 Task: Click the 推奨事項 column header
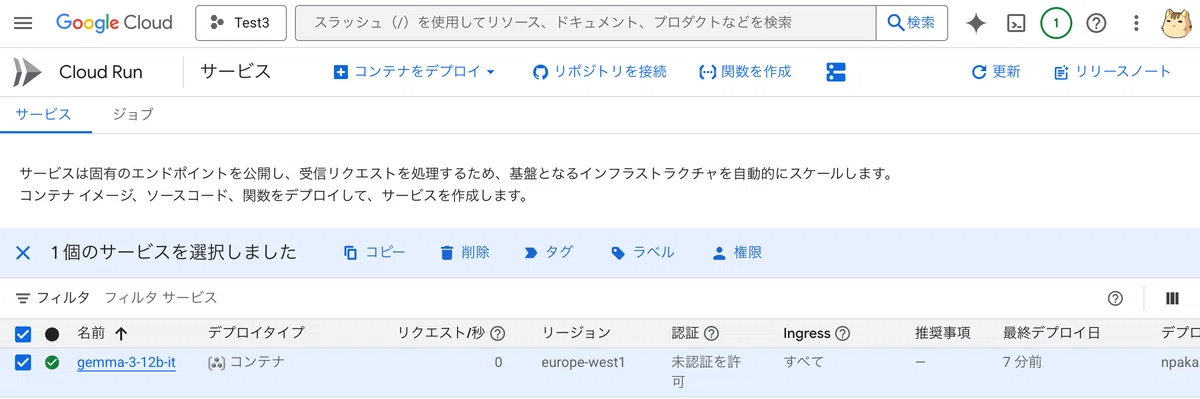[x=942, y=334]
